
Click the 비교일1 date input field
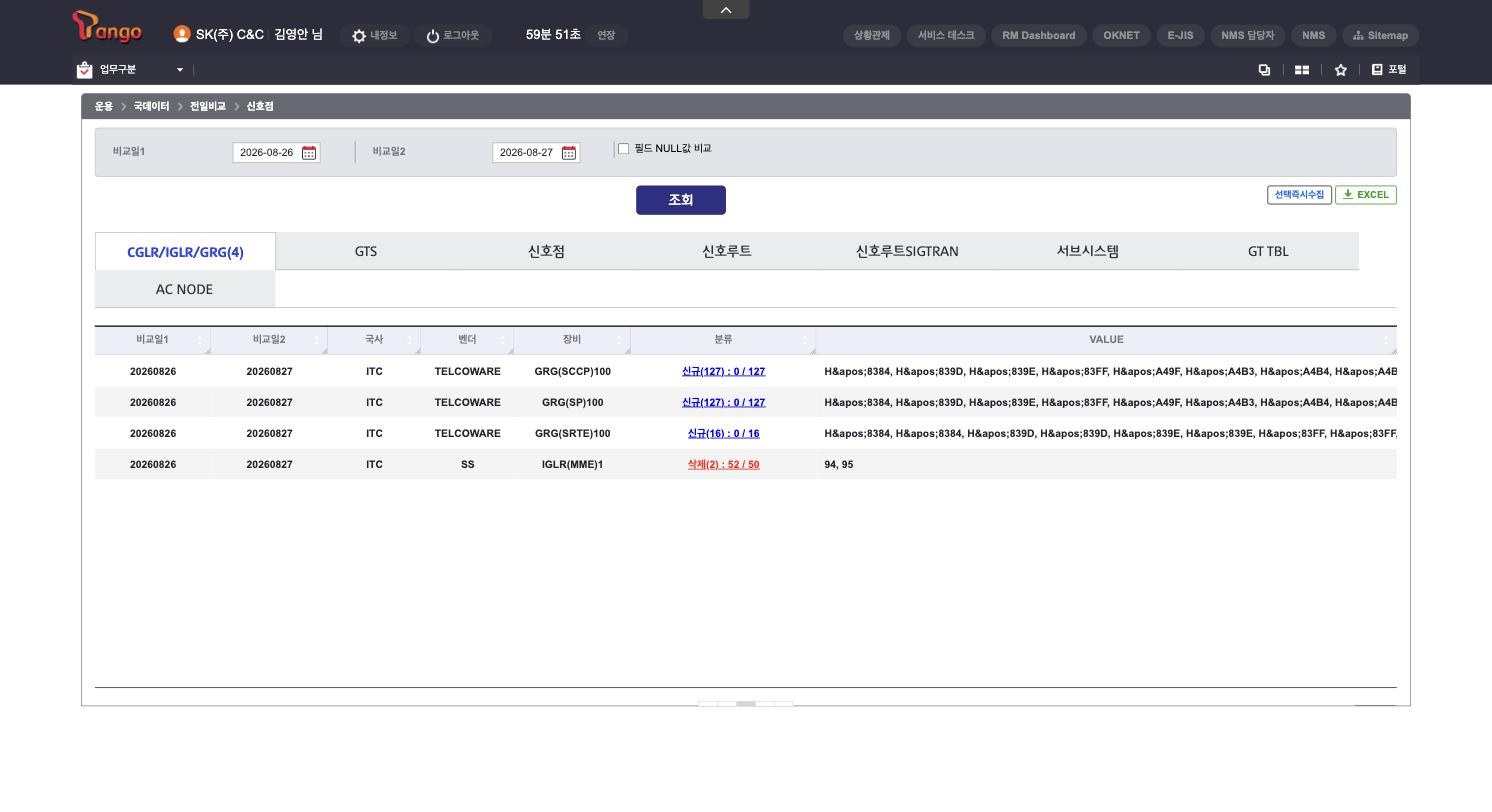(x=266, y=153)
